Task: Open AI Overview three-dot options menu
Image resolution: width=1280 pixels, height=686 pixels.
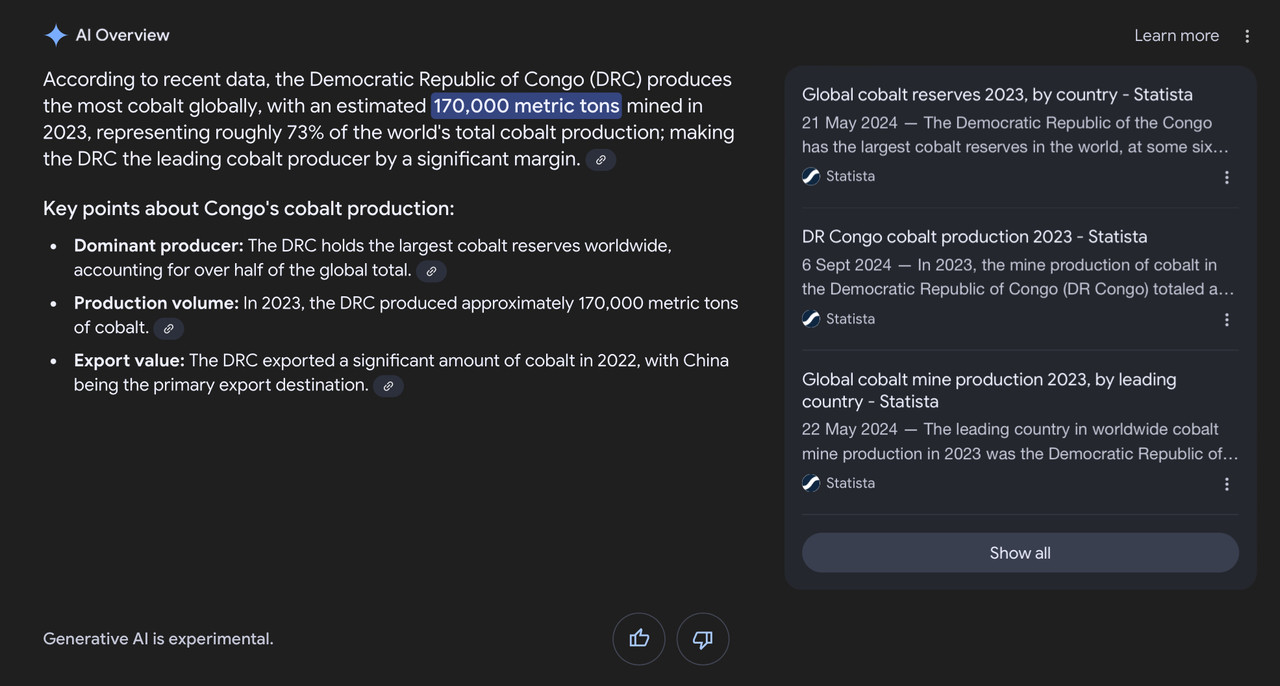Action: pyautogui.click(x=1247, y=36)
